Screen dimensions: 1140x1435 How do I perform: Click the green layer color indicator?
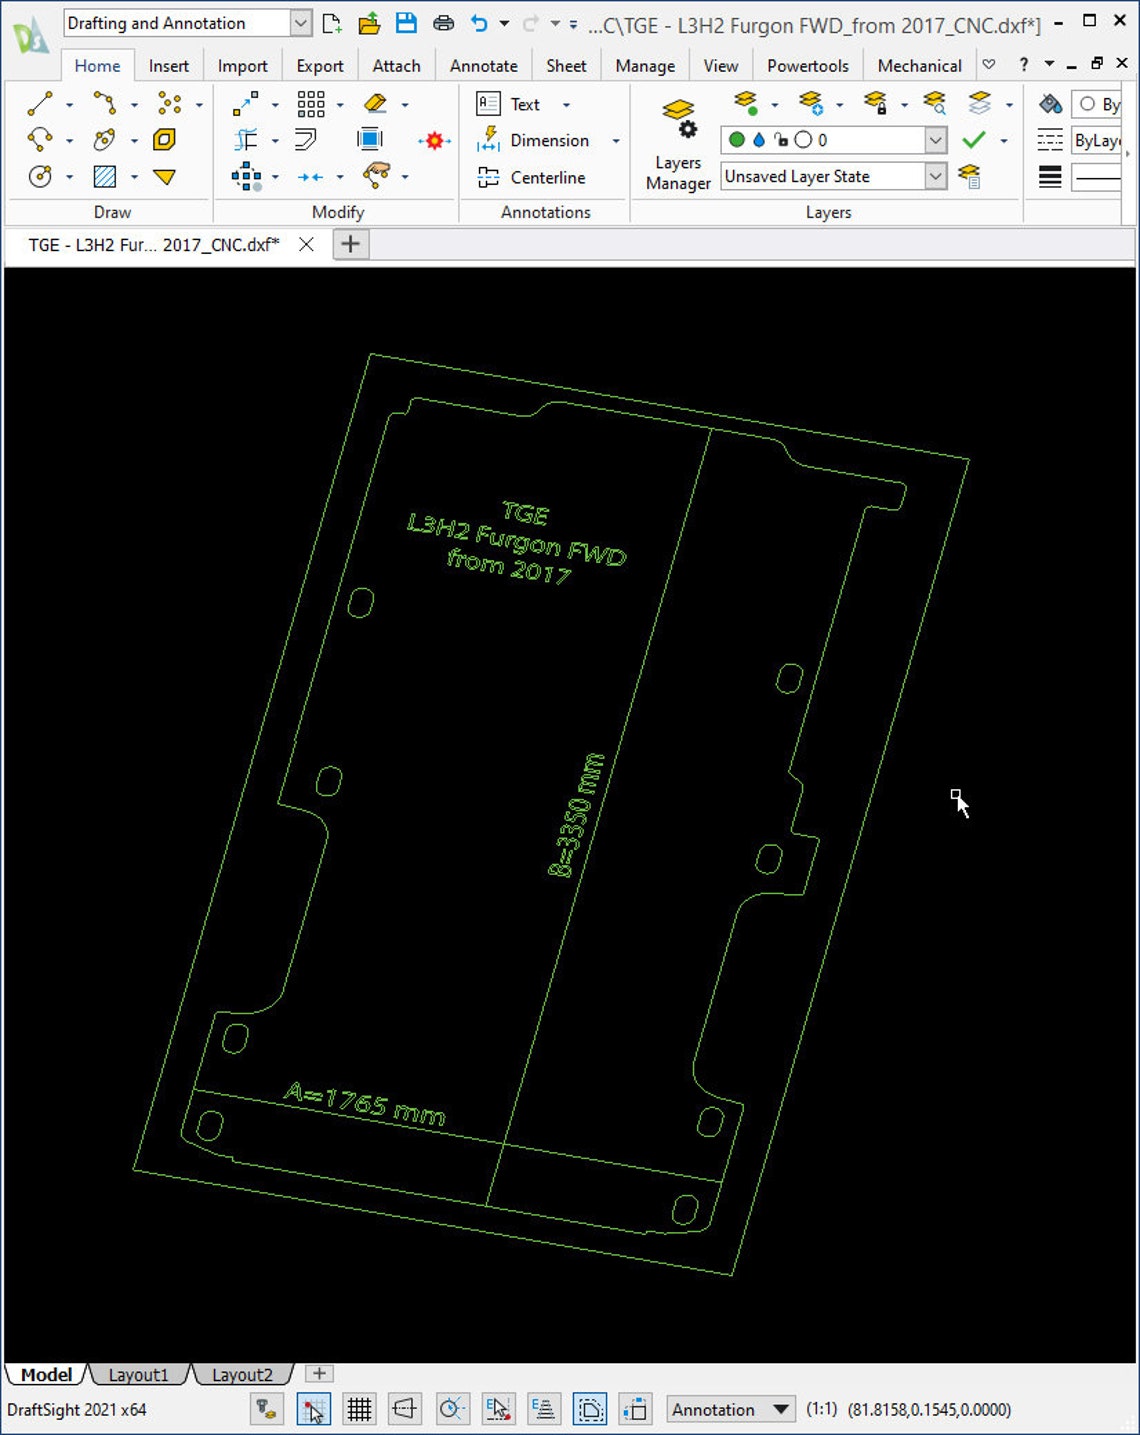(x=736, y=140)
